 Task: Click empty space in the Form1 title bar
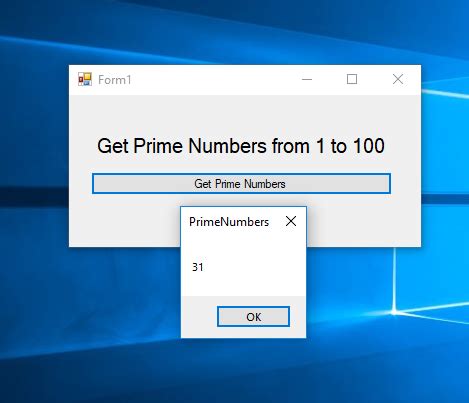point(213,80)
